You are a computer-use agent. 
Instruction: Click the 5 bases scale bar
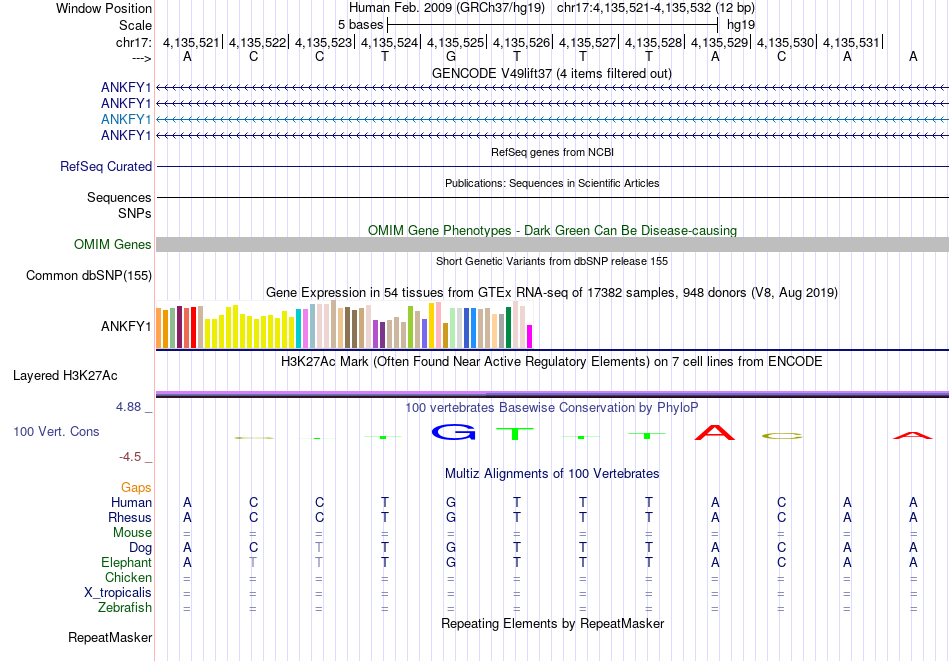(x=552, y=25)
